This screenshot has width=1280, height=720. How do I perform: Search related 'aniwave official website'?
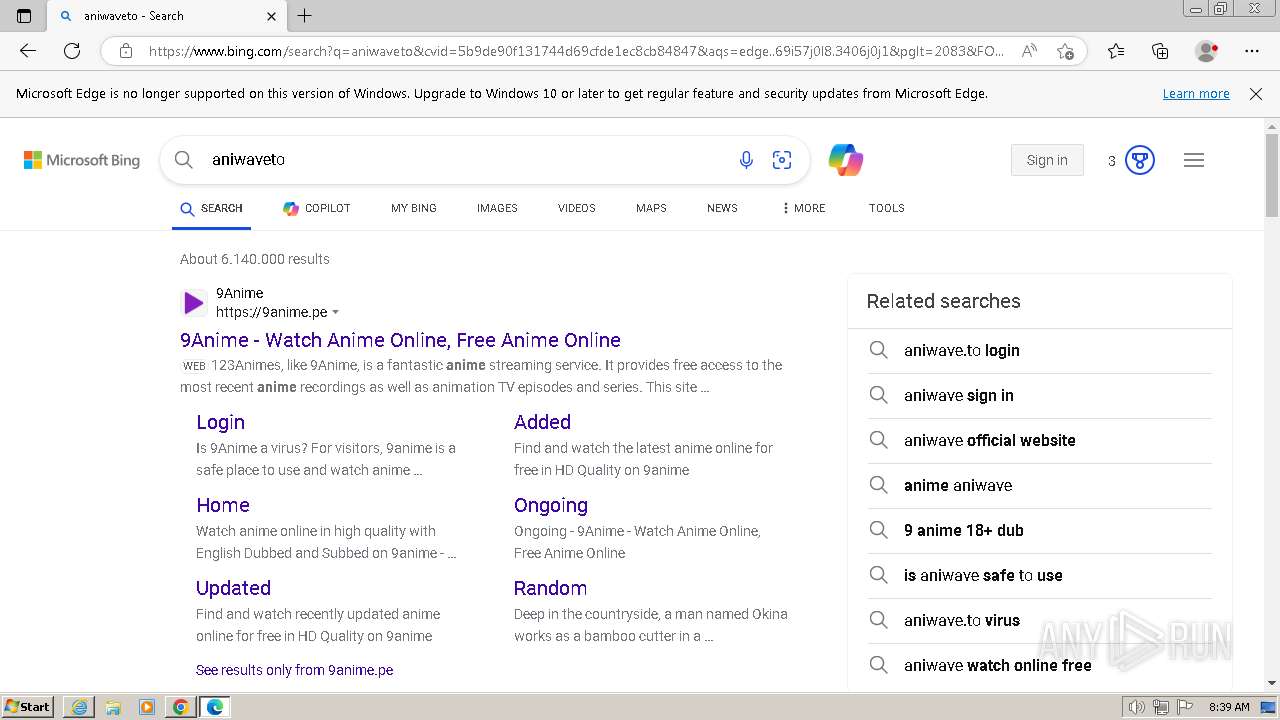[1039, 441]
